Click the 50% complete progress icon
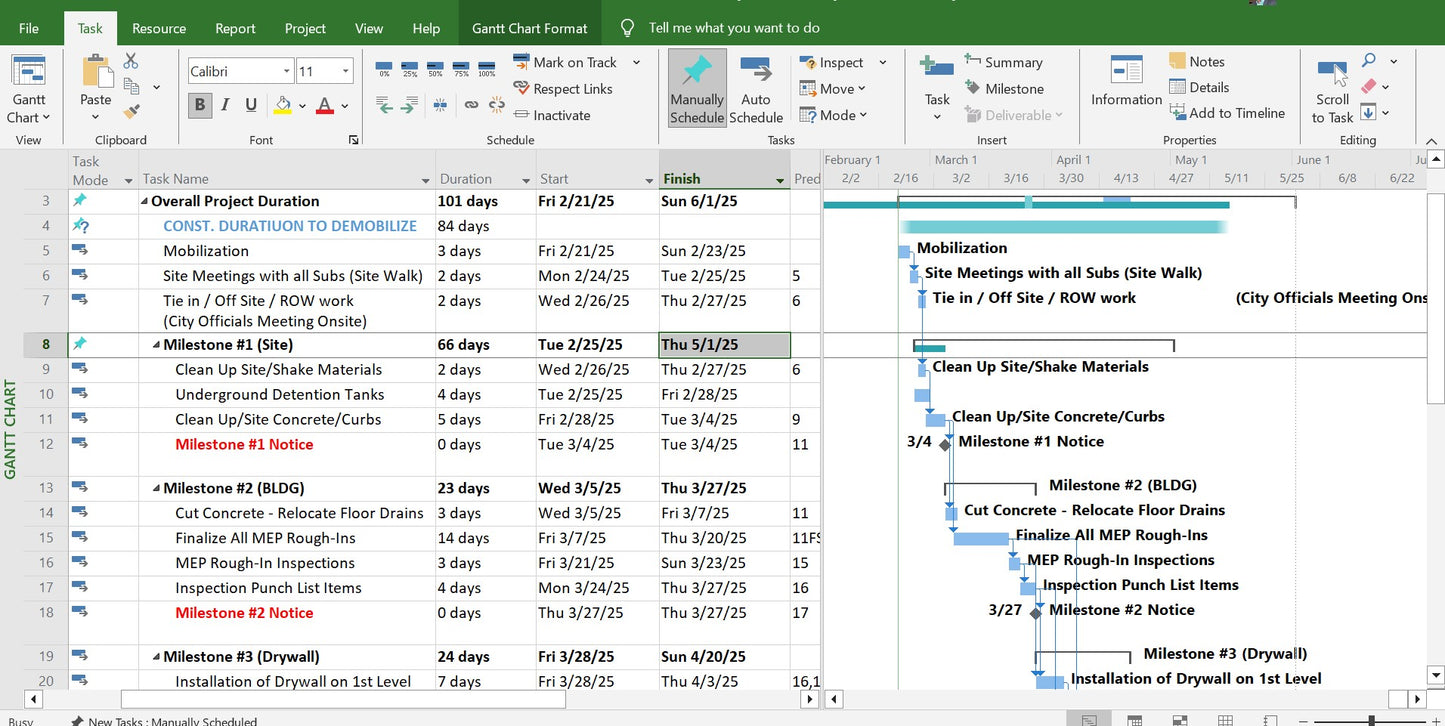 coord(436,68)
